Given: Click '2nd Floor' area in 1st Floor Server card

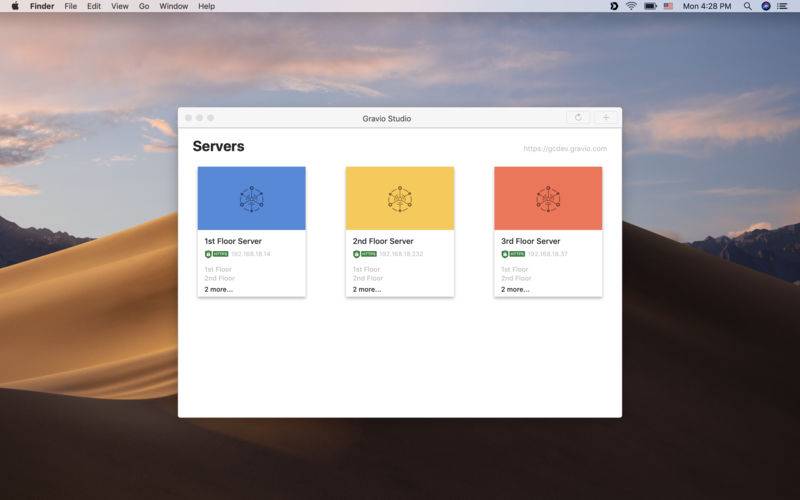Looking at the screenshot, I should (219, 278).
